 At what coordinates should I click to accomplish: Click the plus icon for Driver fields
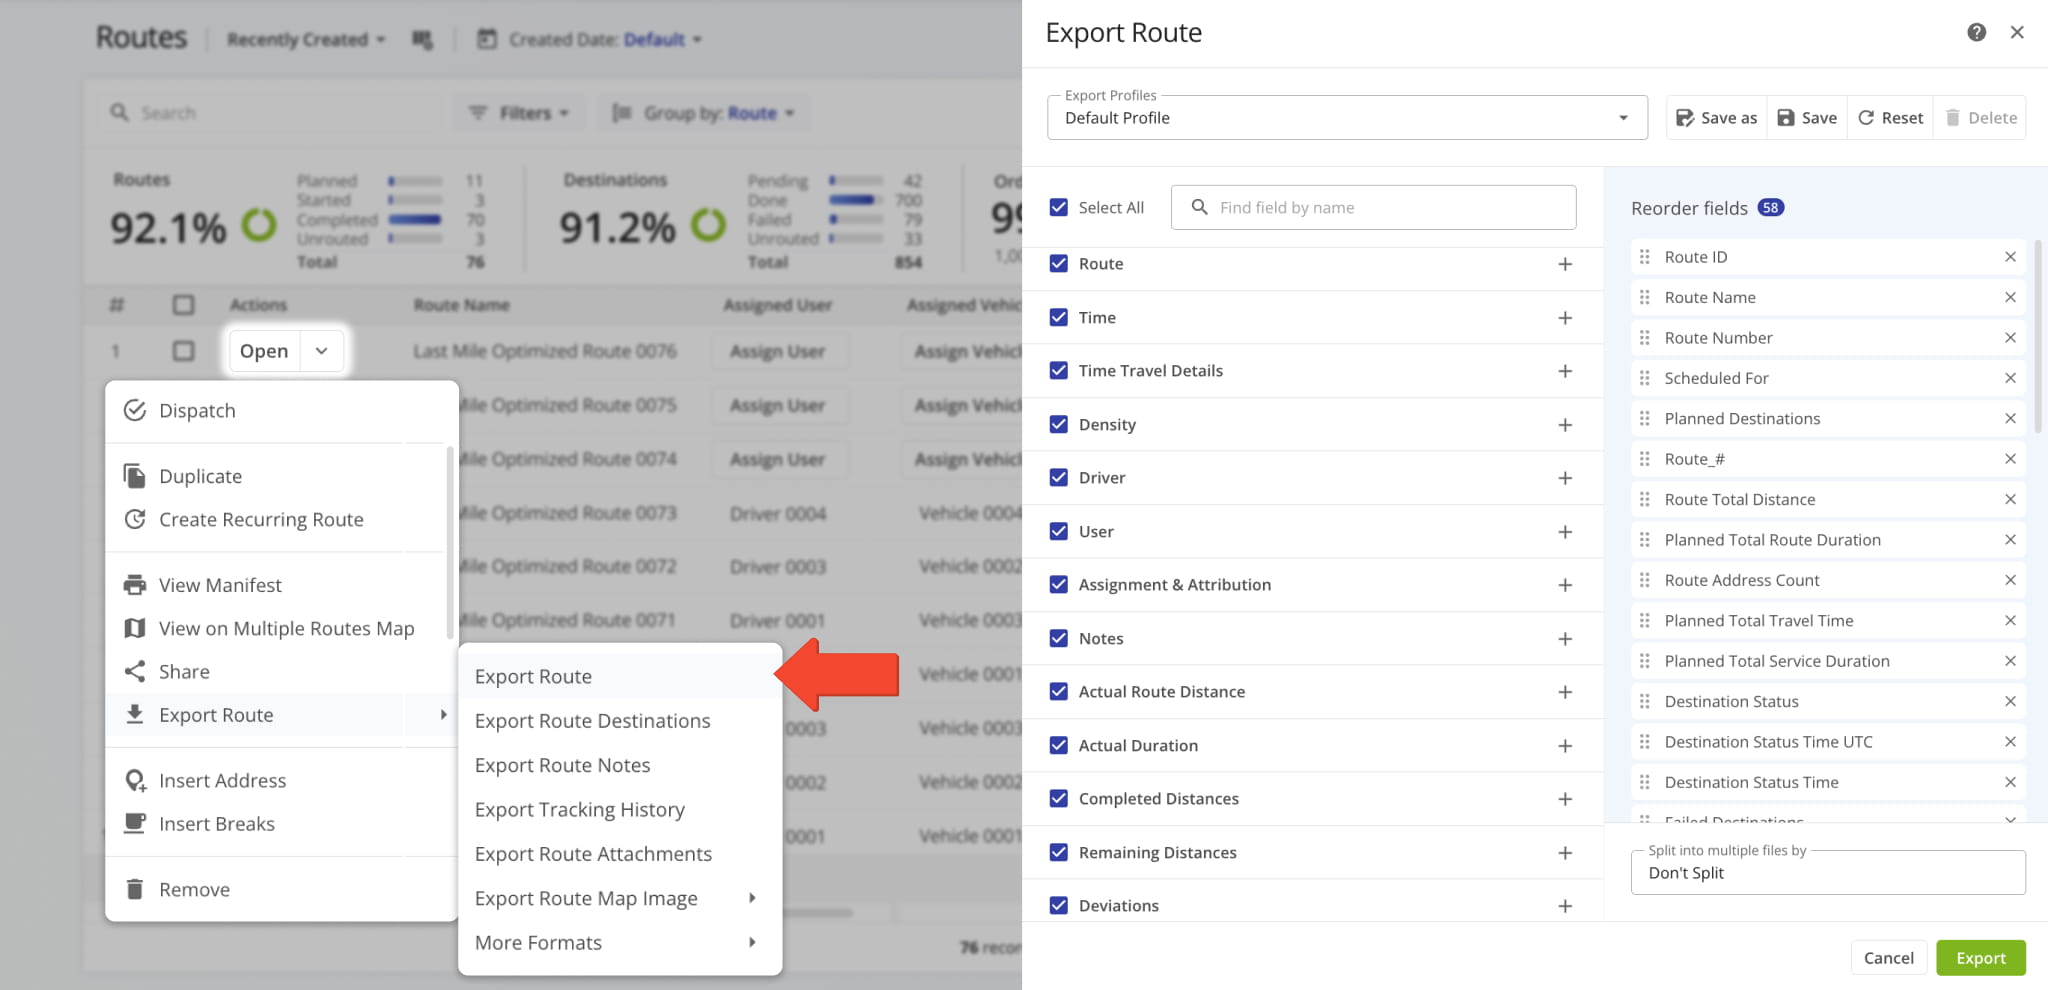(1565, 478)
